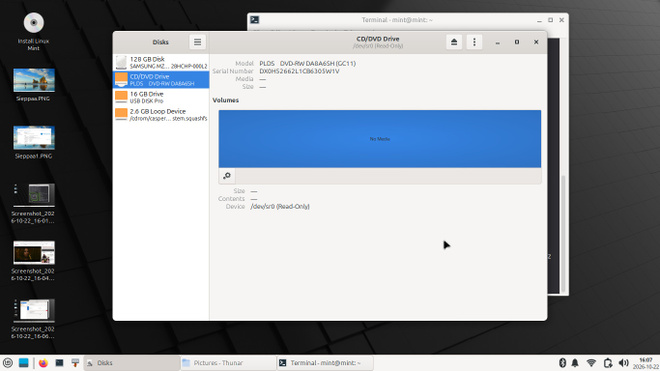Select the 128 GB Disk Samsung entry

coord(161,62)
